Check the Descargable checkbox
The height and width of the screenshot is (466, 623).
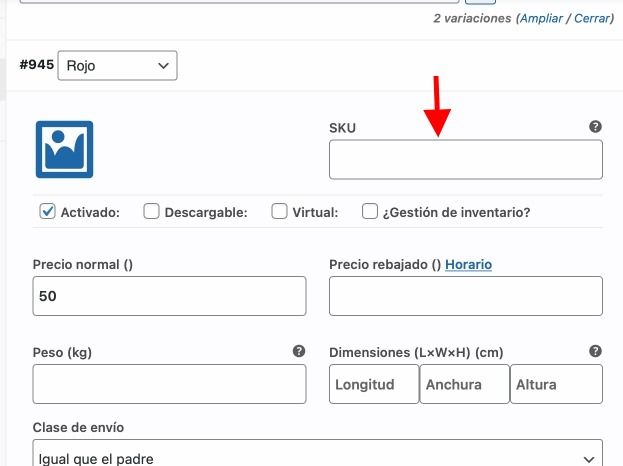pyautogui.click(x=151, y=211)
